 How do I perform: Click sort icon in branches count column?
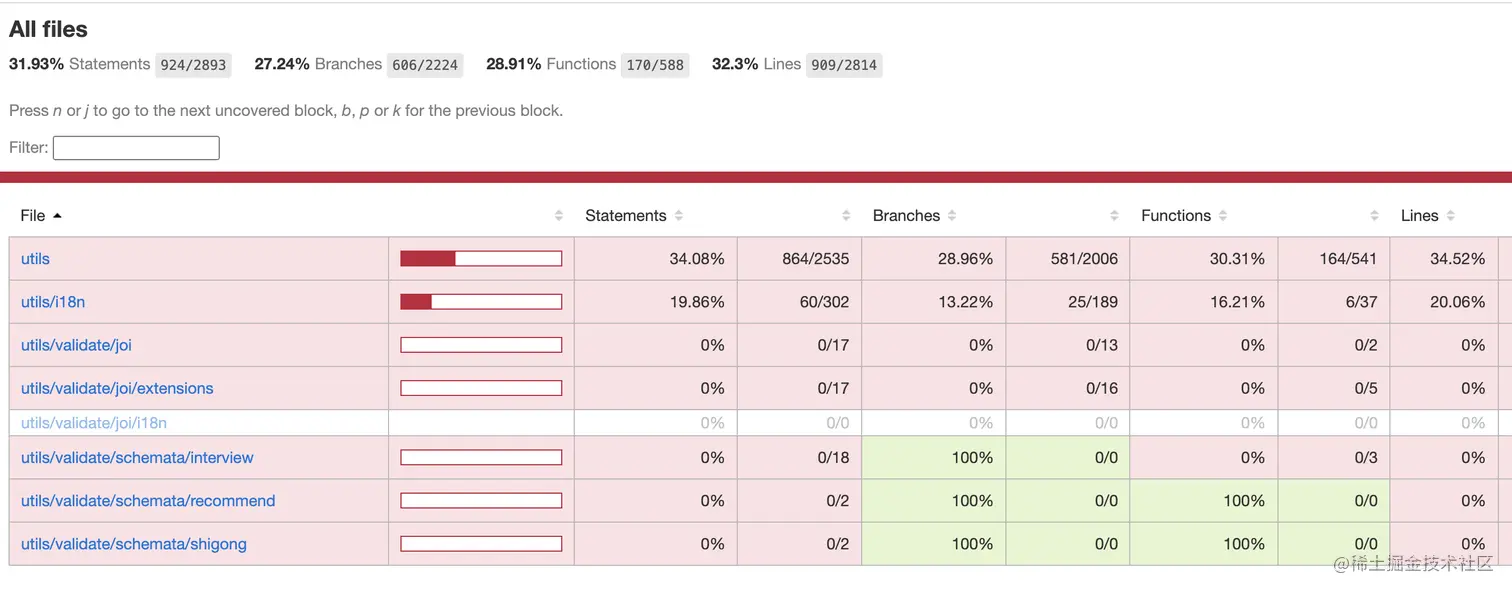click(1114, 216)
